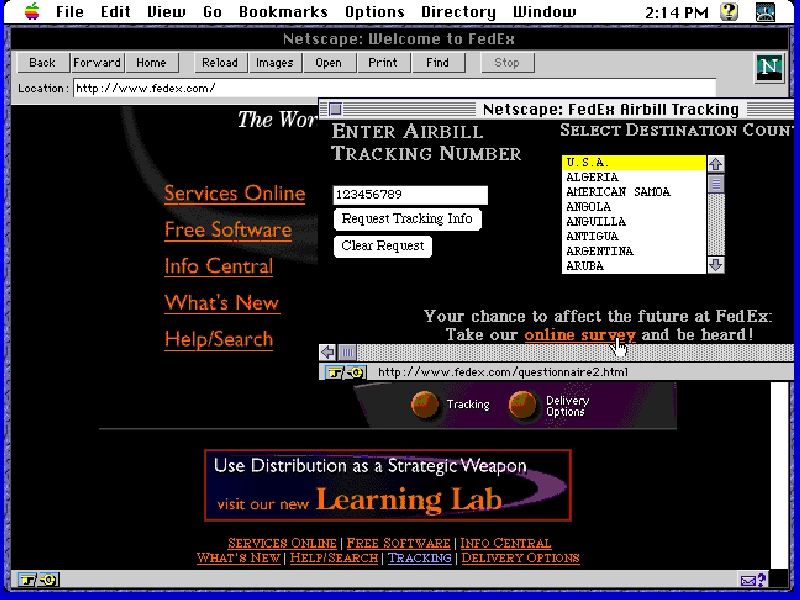
Task: Click the Request Tracking Info button
Action: coord(407,219)
